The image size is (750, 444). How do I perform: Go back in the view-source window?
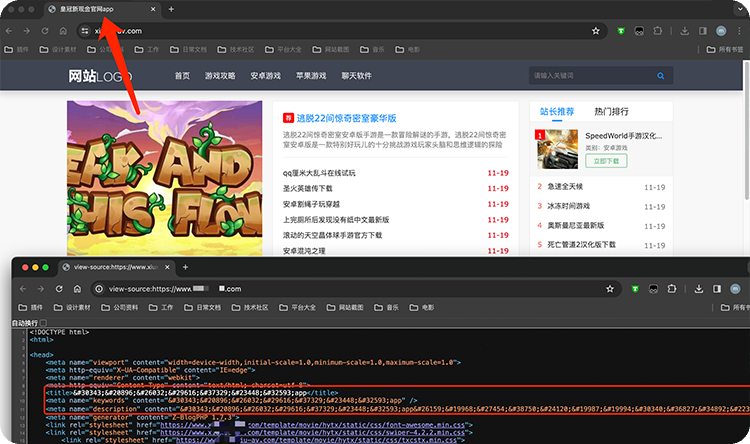coord(23,289)
